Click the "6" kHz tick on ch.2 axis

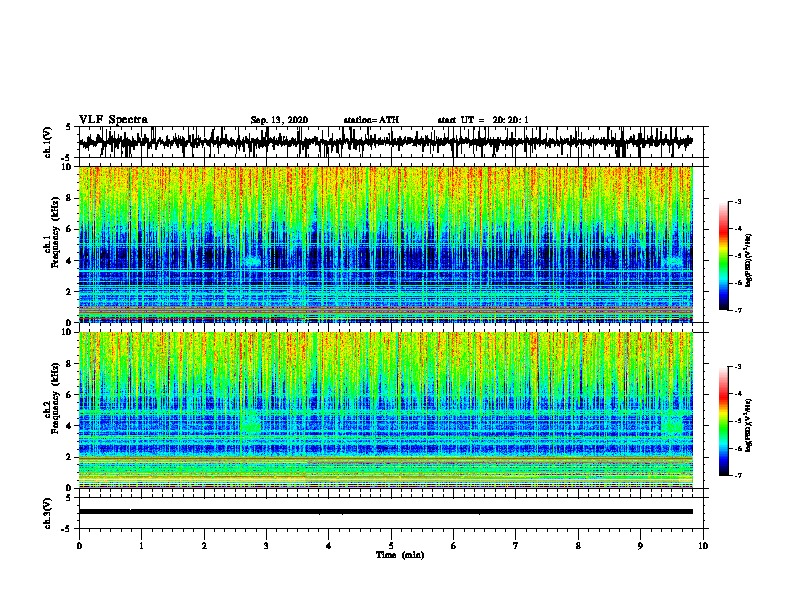click(70, 395)
